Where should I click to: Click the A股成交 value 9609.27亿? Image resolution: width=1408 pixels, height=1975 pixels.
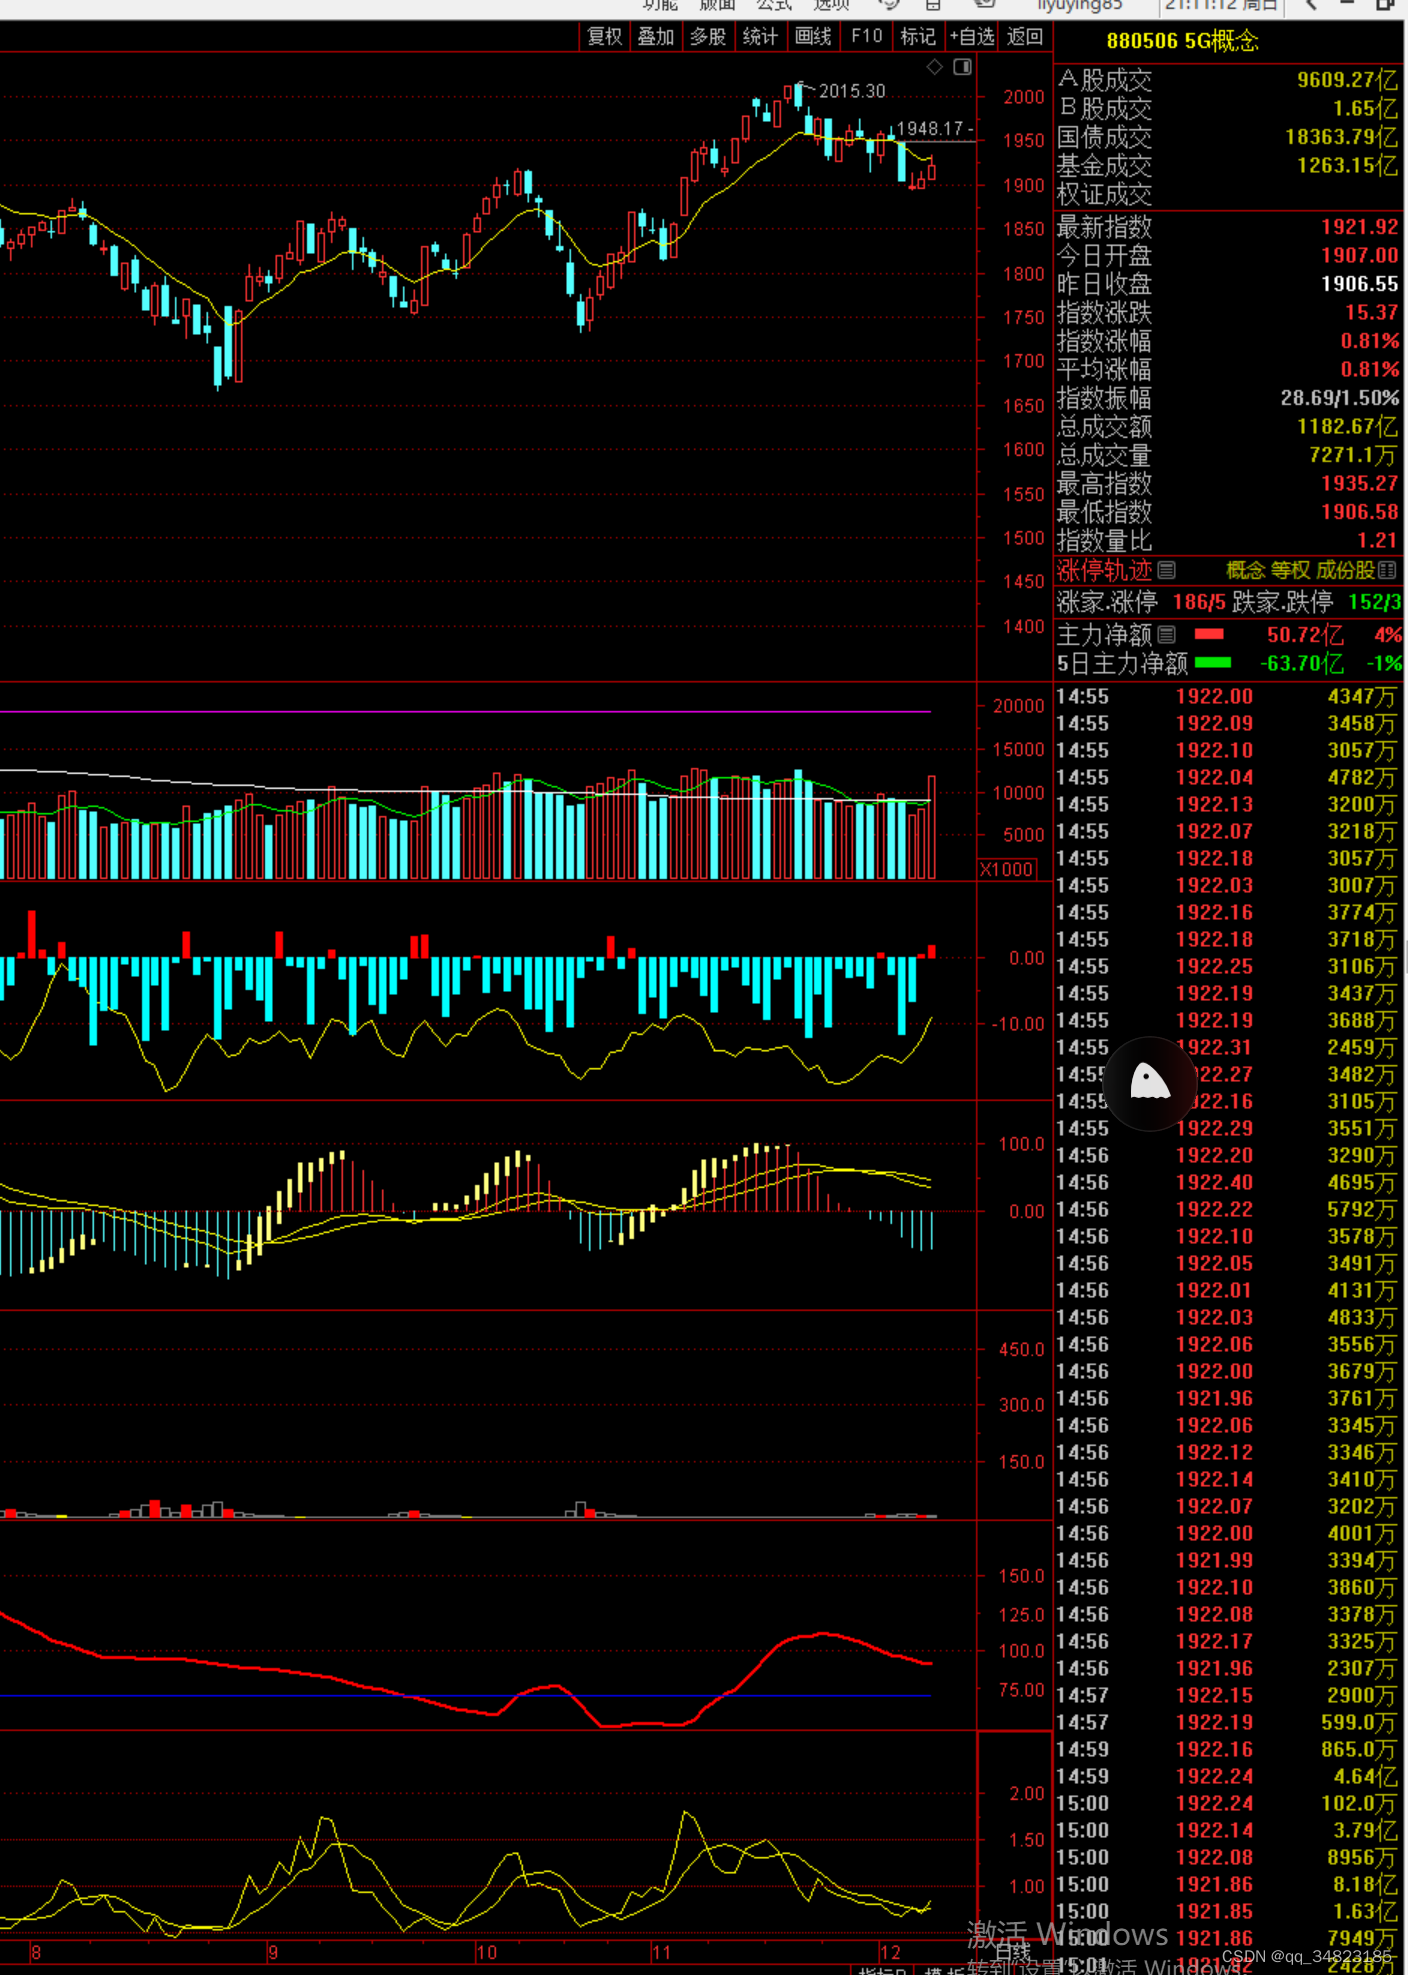pyautogui.click(x=1347, y=80)
